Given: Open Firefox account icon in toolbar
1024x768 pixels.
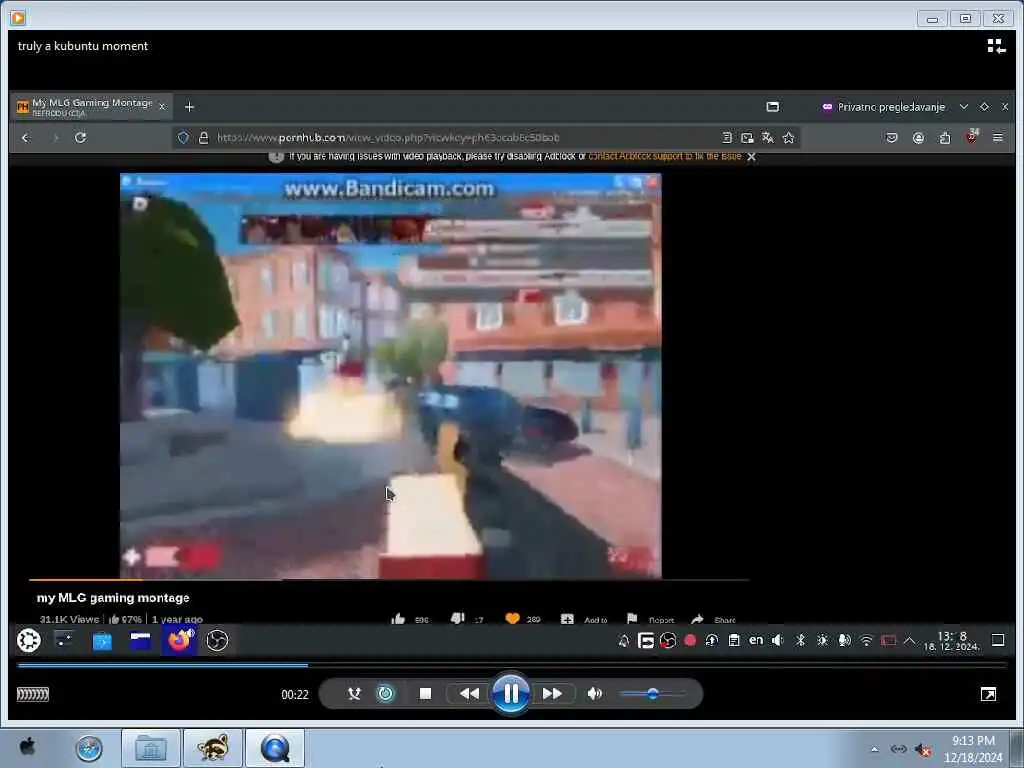Looking at the screenshot, I should [918, 138].
